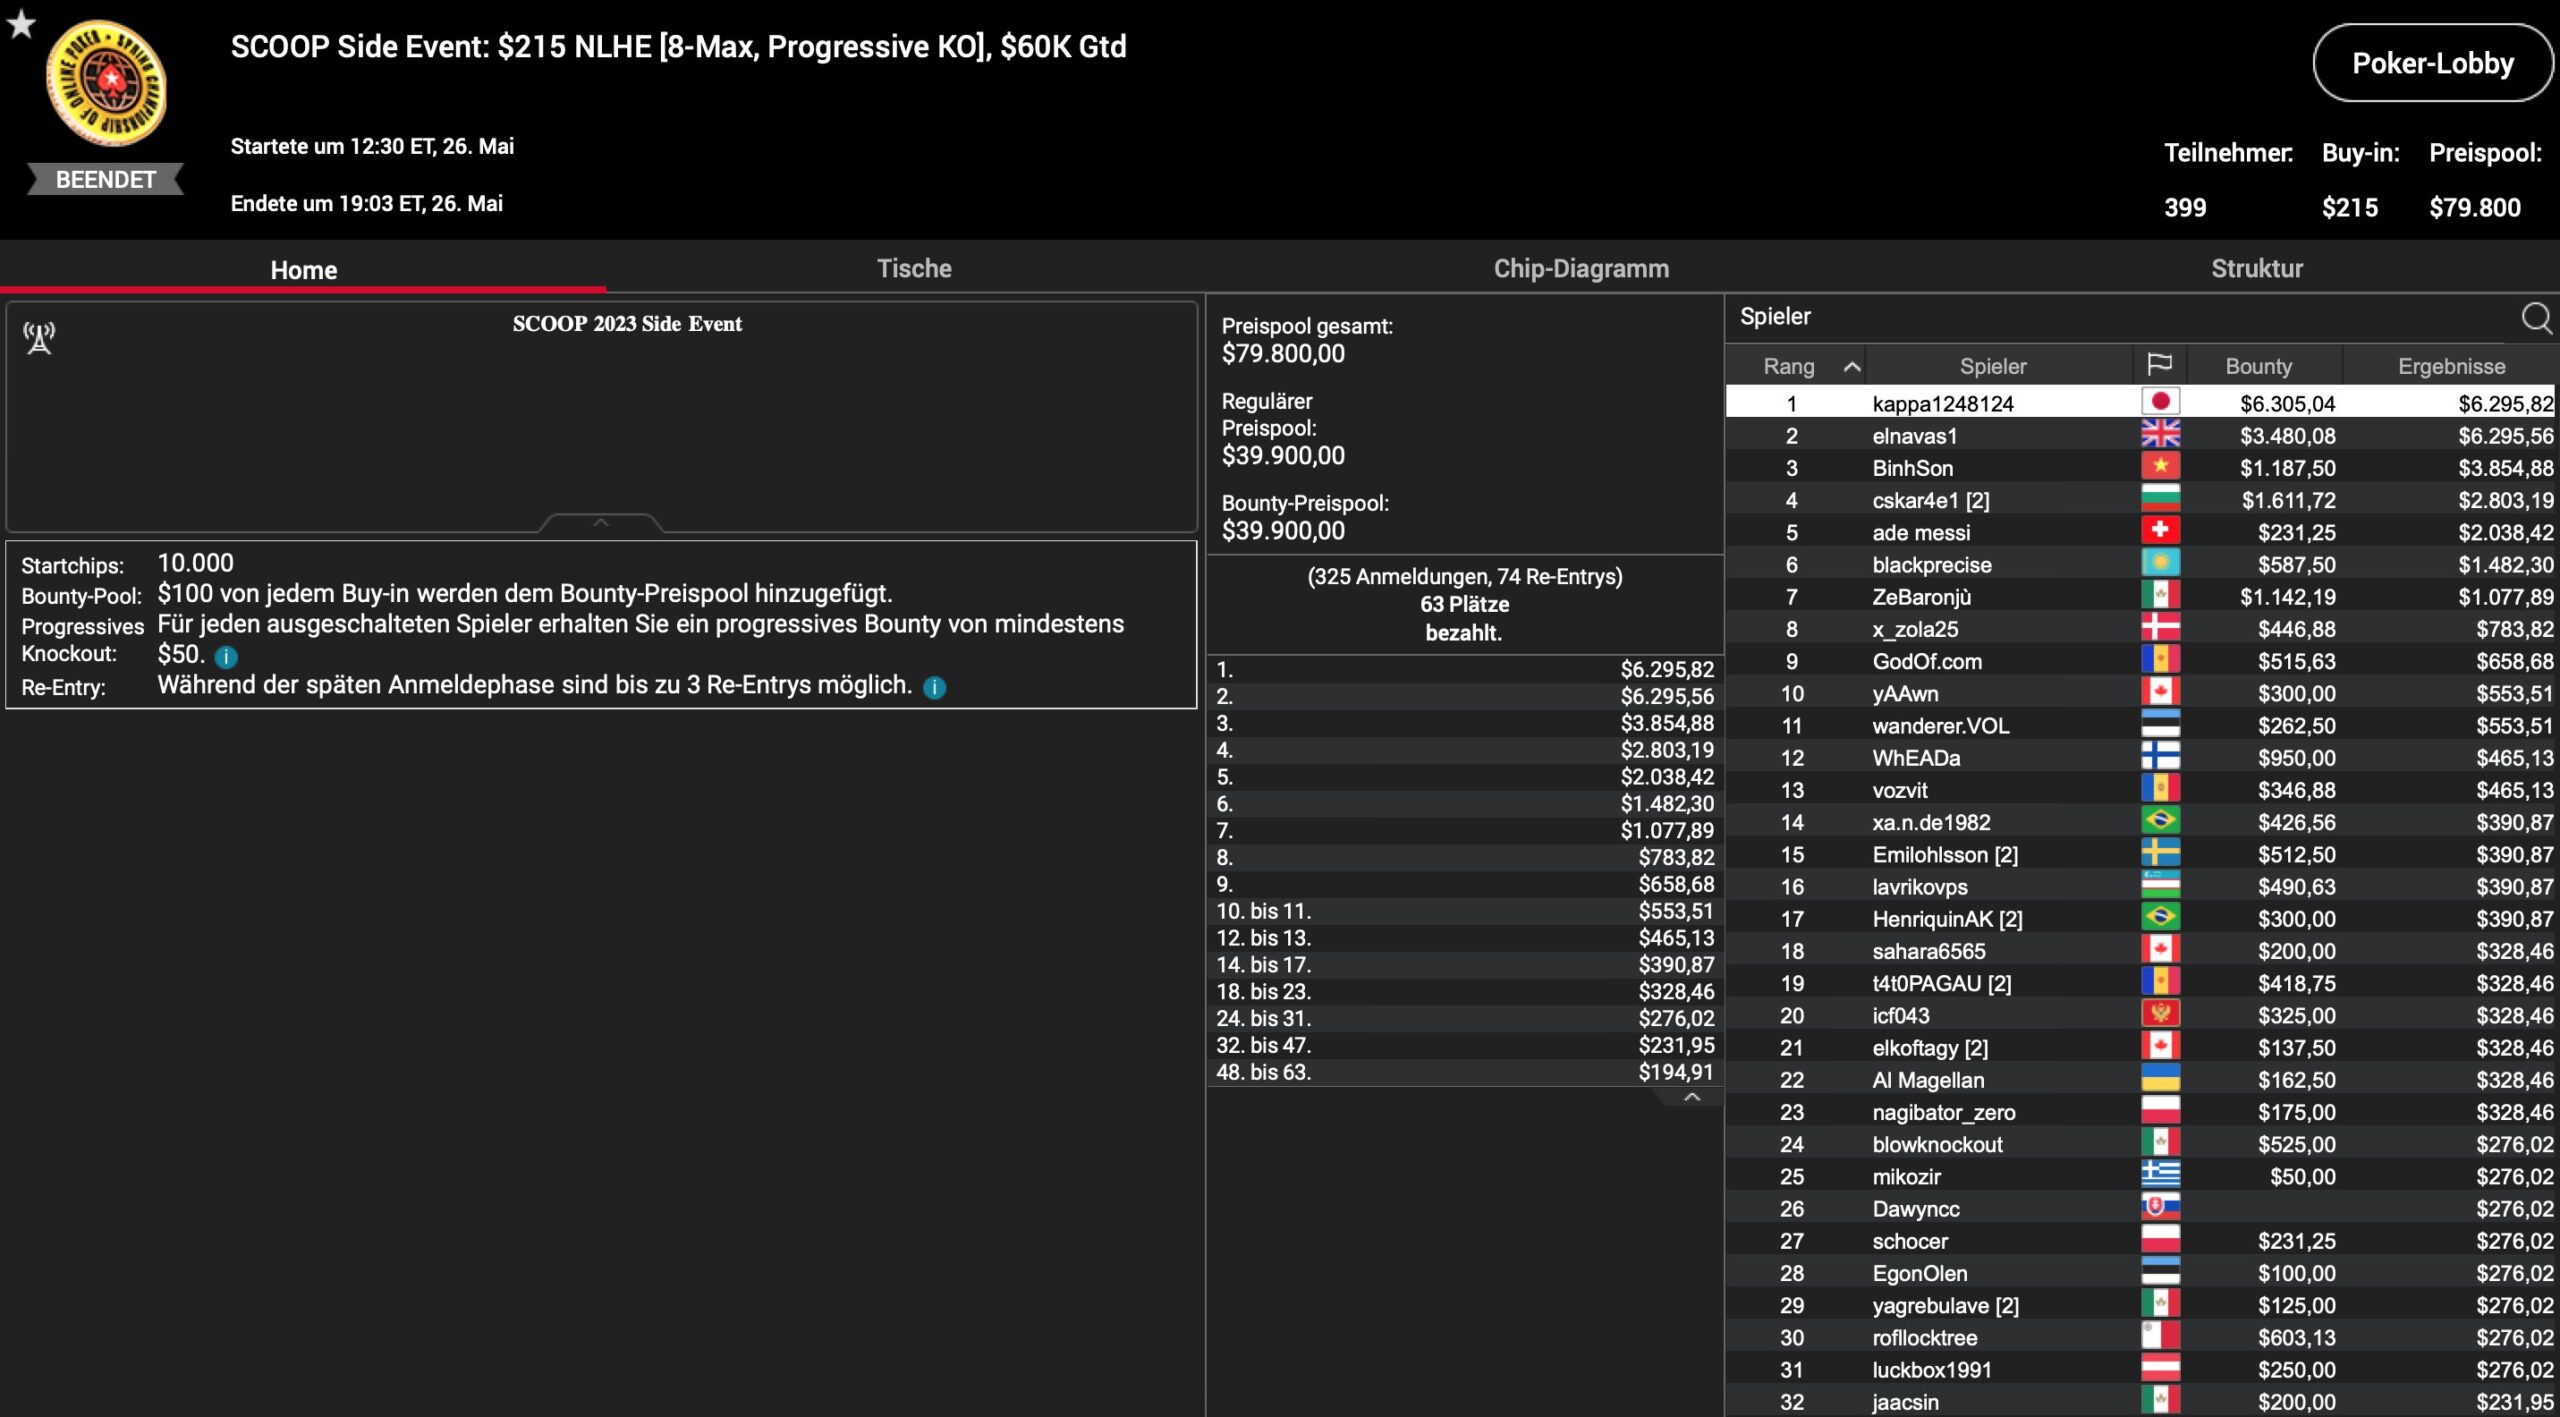Select player HenriquinAK [2] in the list
This screenshot has height=1417, width=2560.
click(2140, 918)
